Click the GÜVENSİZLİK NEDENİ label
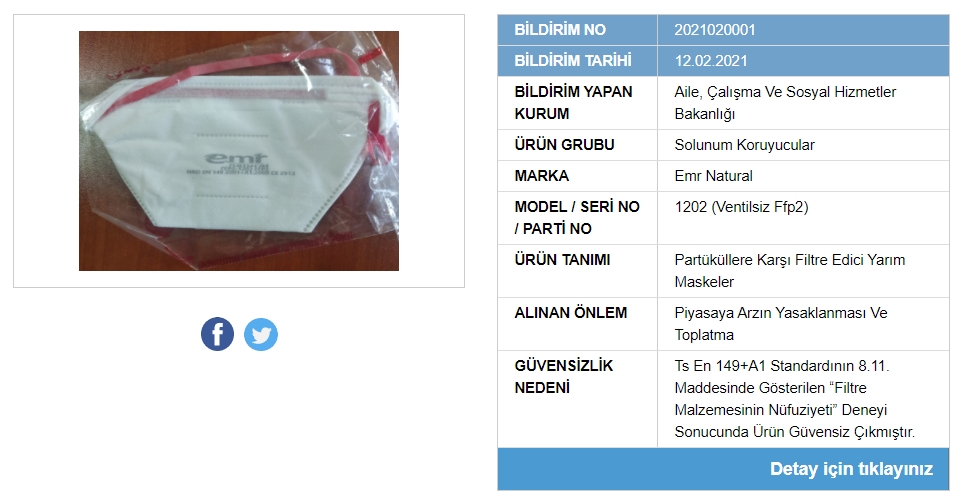Image resolution: width=961 pixels, height=500 pixels. (564, 376)
